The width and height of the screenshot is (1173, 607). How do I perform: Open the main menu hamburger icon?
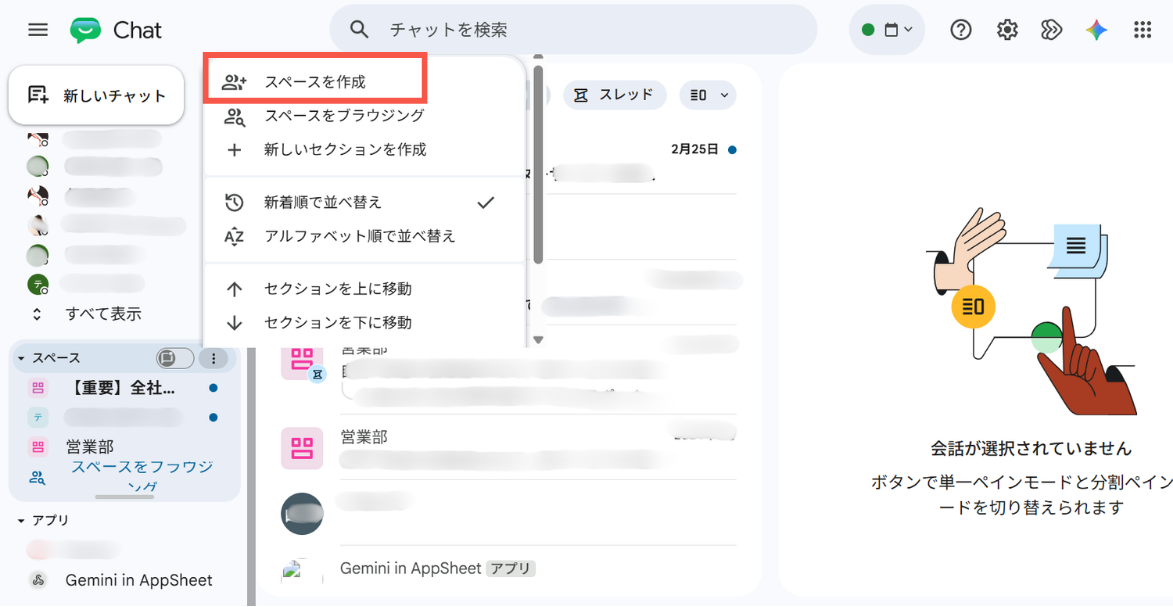click(37, 30)
